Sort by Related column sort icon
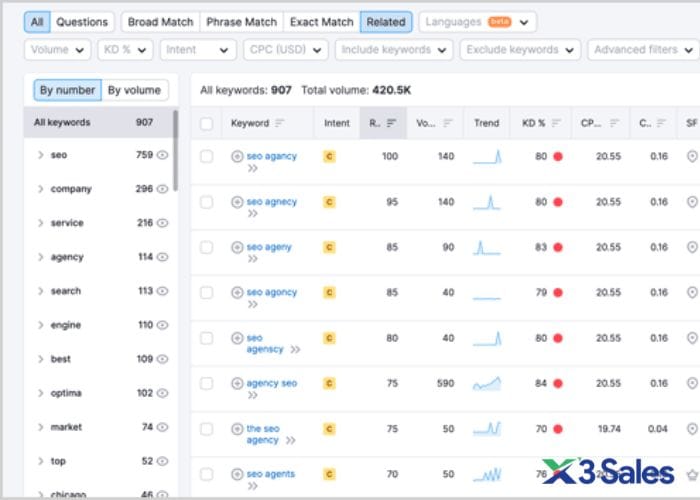700x500 pixels. (392, 123)
